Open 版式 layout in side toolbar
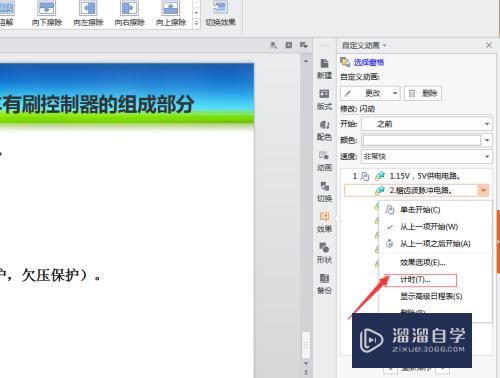500x378 pixels. point(324,100)
